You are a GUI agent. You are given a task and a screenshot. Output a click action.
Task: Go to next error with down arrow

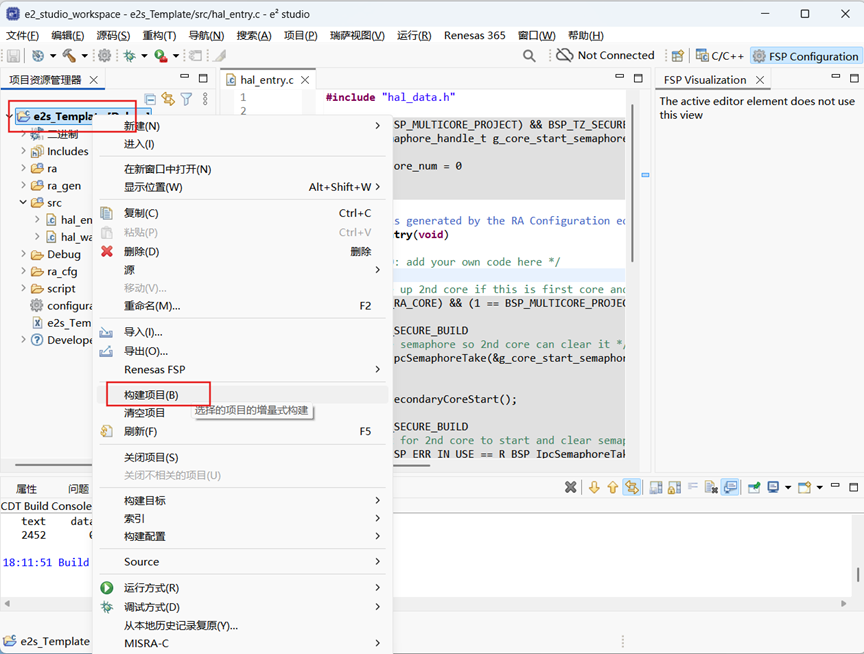pos(594,487)
